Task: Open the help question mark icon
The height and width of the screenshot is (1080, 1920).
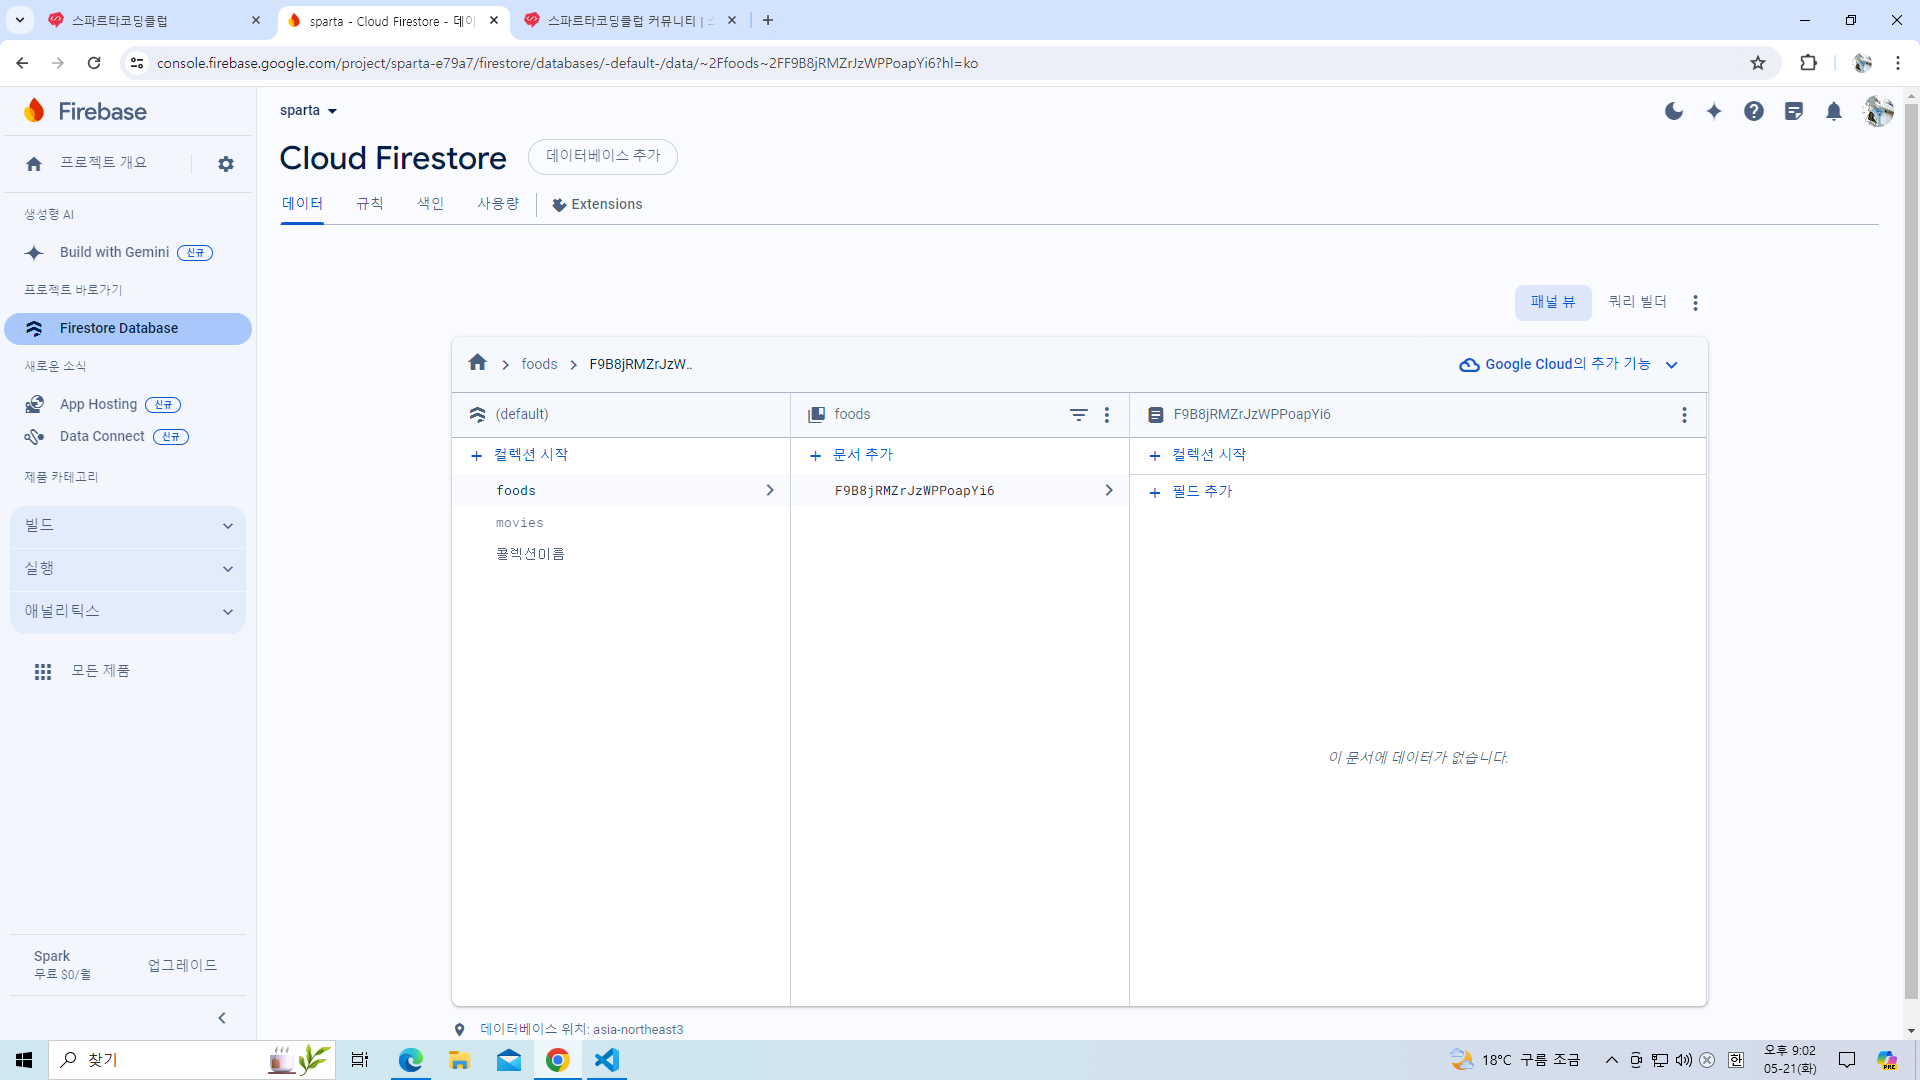Action: click(1754, 111)
